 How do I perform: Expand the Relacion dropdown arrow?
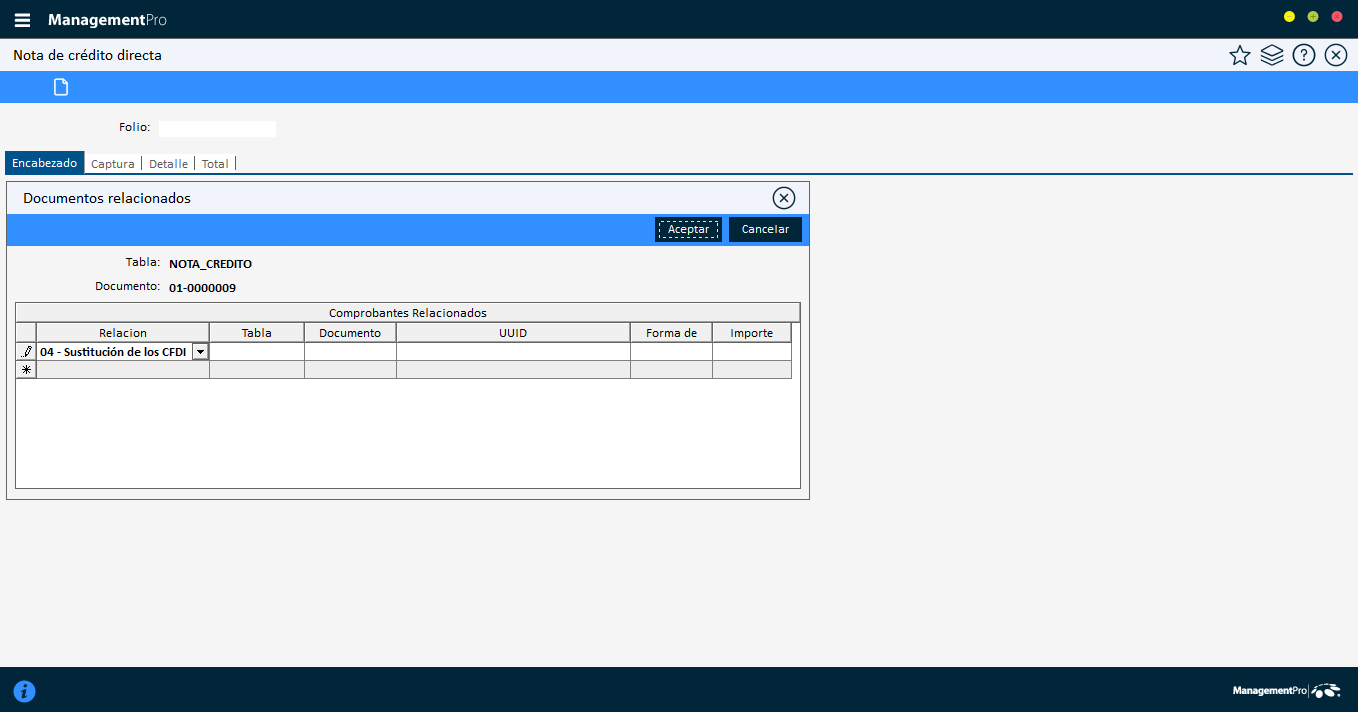pos(201,352)
